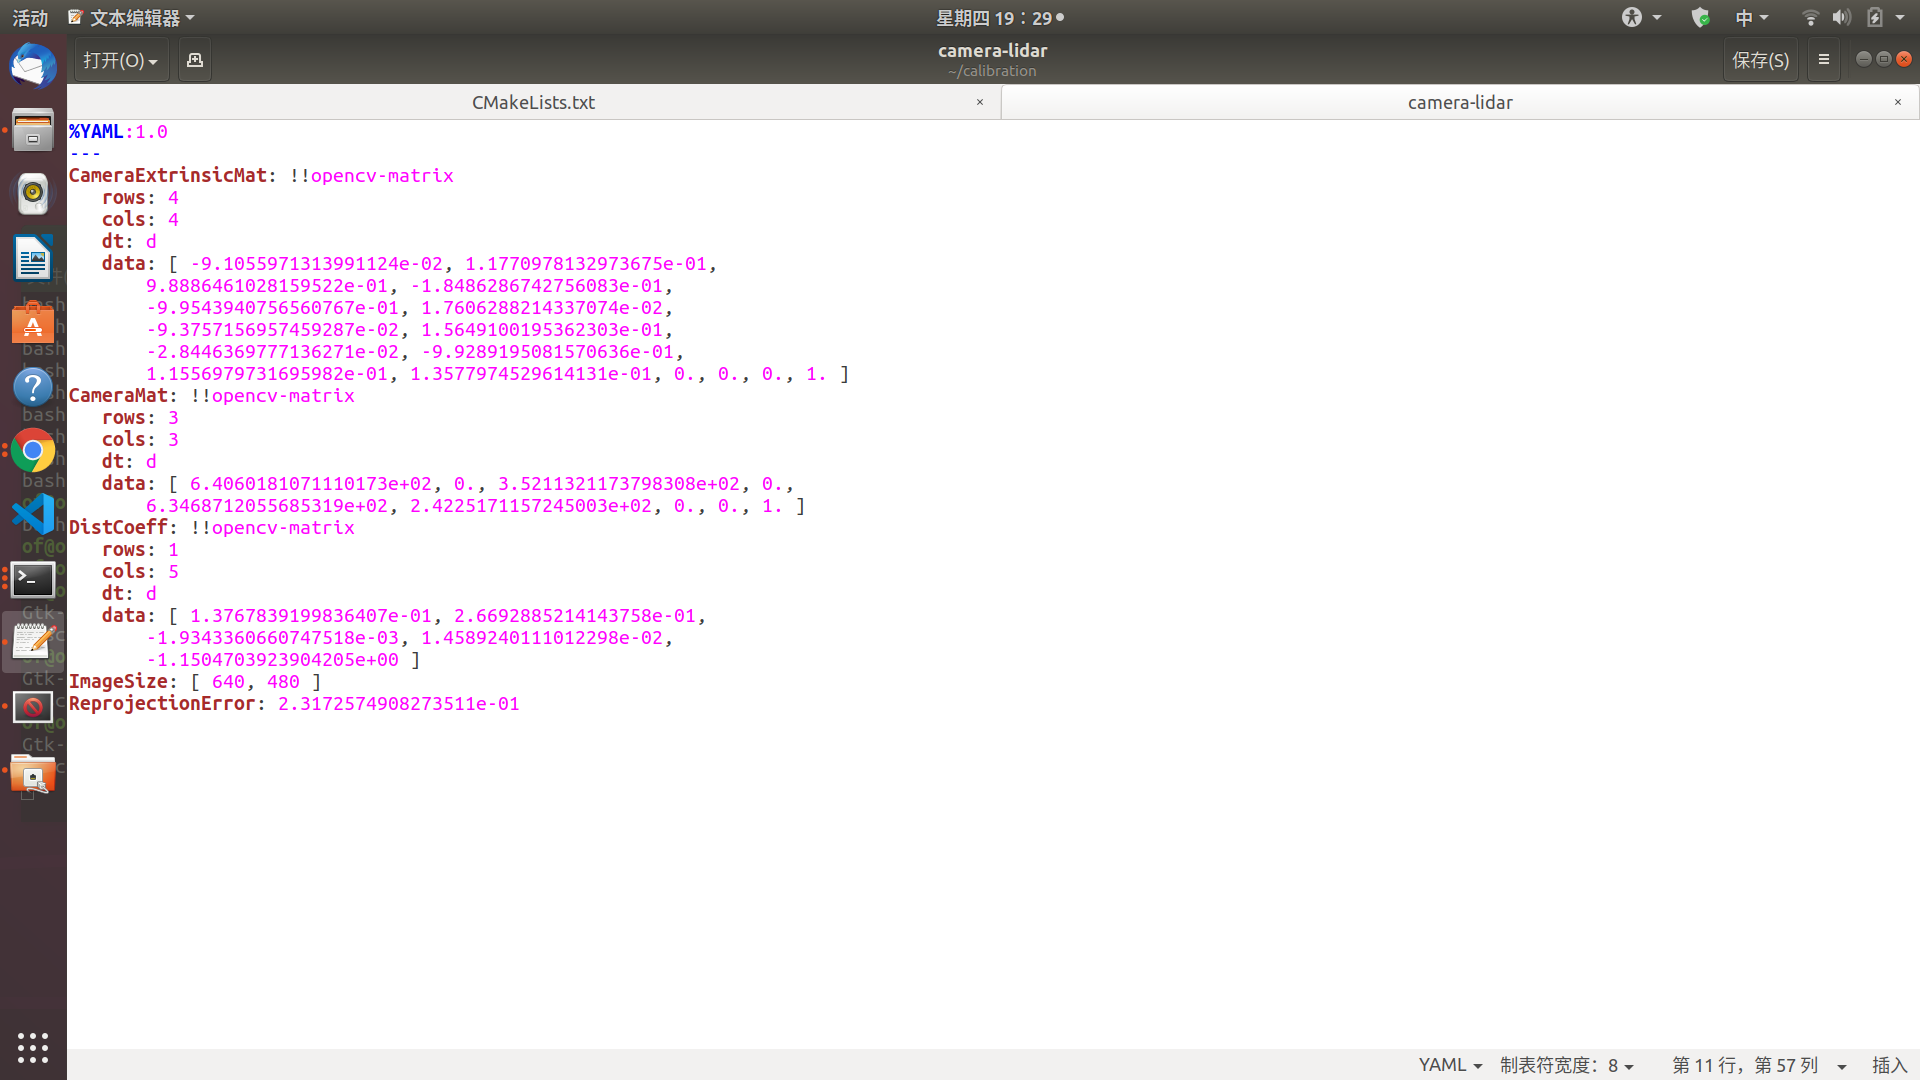
Task: Click the ReprojectionError value
Action: [x=399, y=703]
